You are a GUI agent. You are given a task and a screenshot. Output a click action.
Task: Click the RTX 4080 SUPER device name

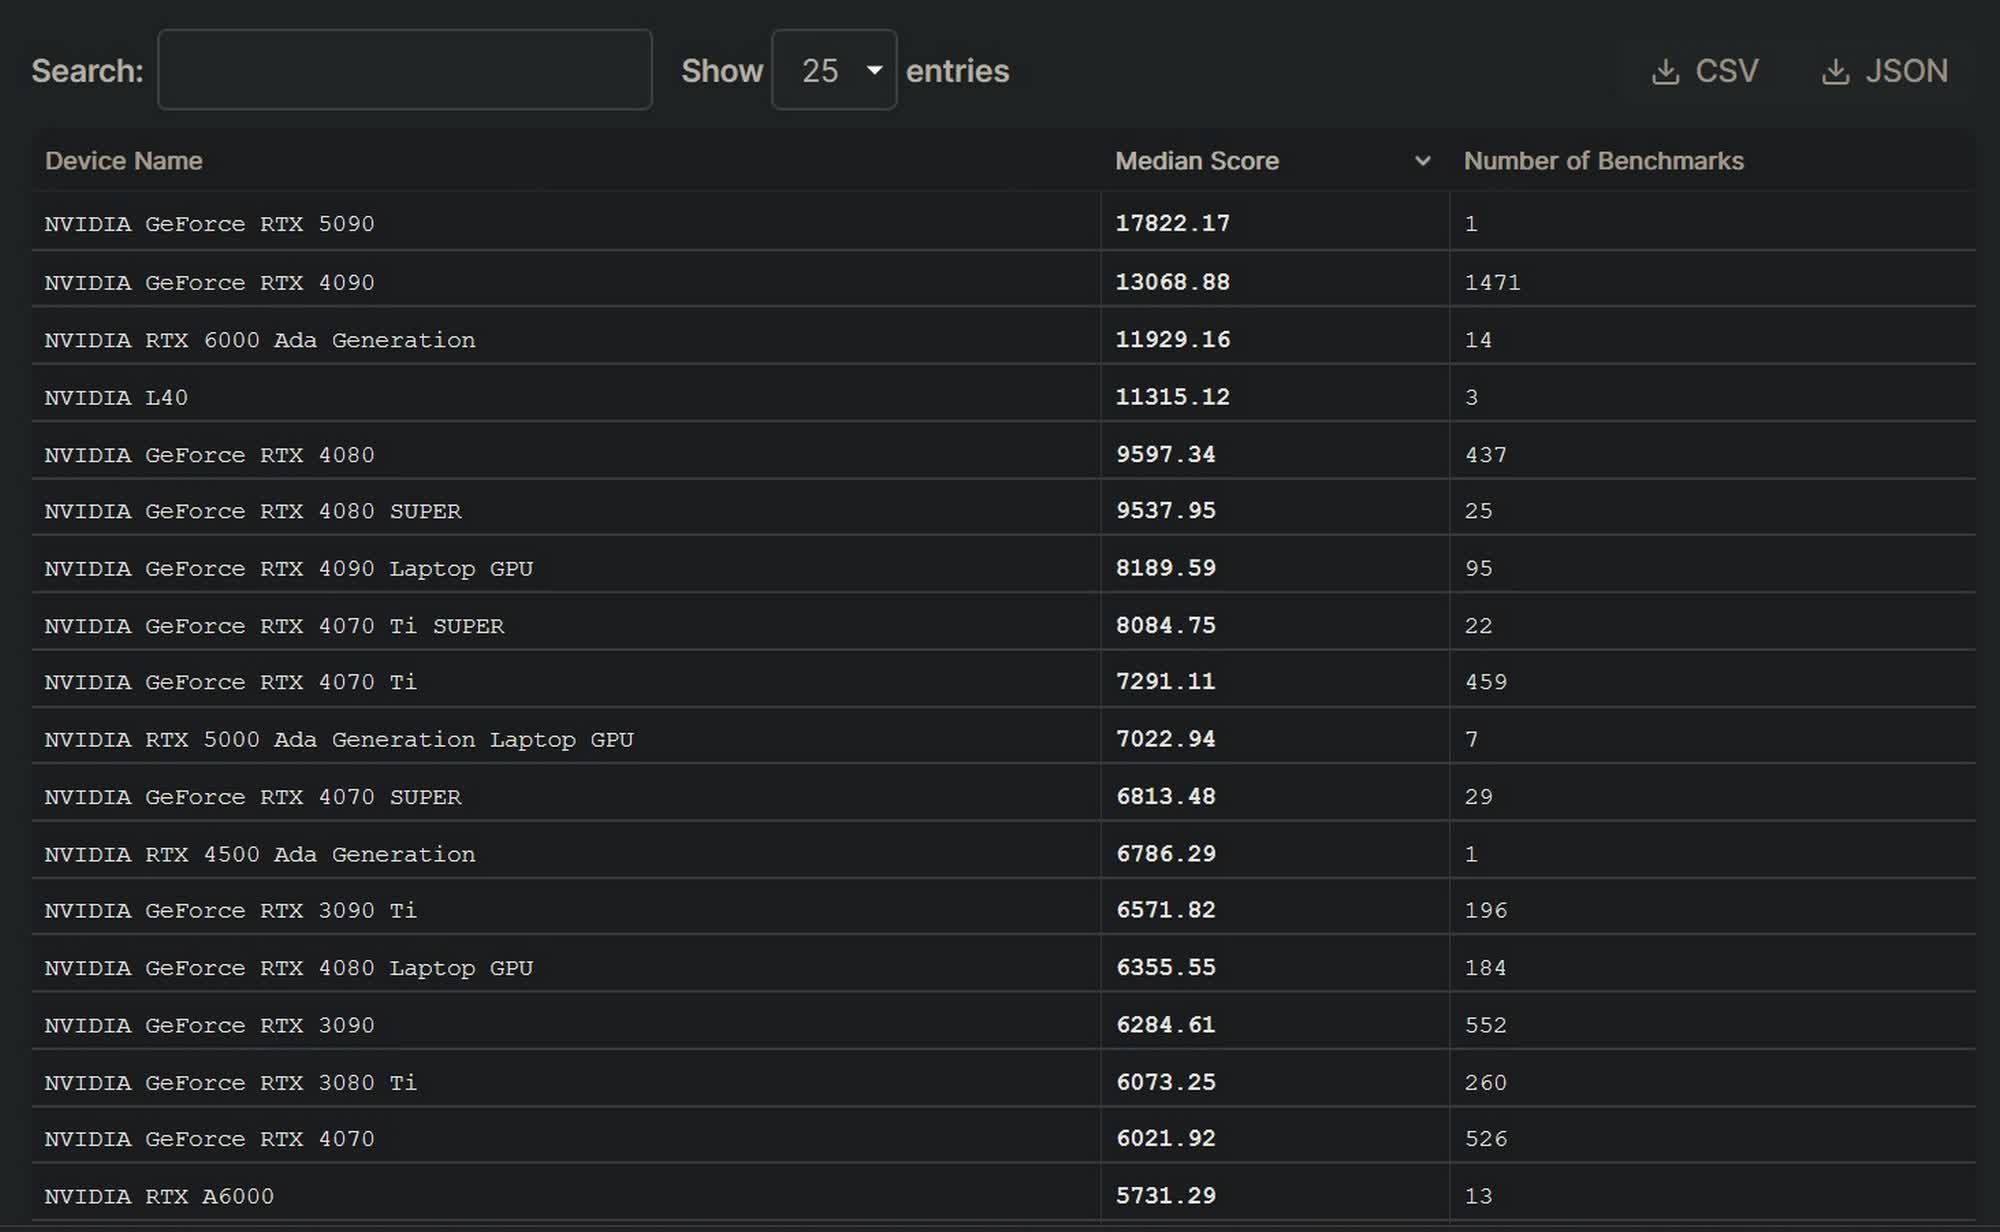(x=253, y=511)
